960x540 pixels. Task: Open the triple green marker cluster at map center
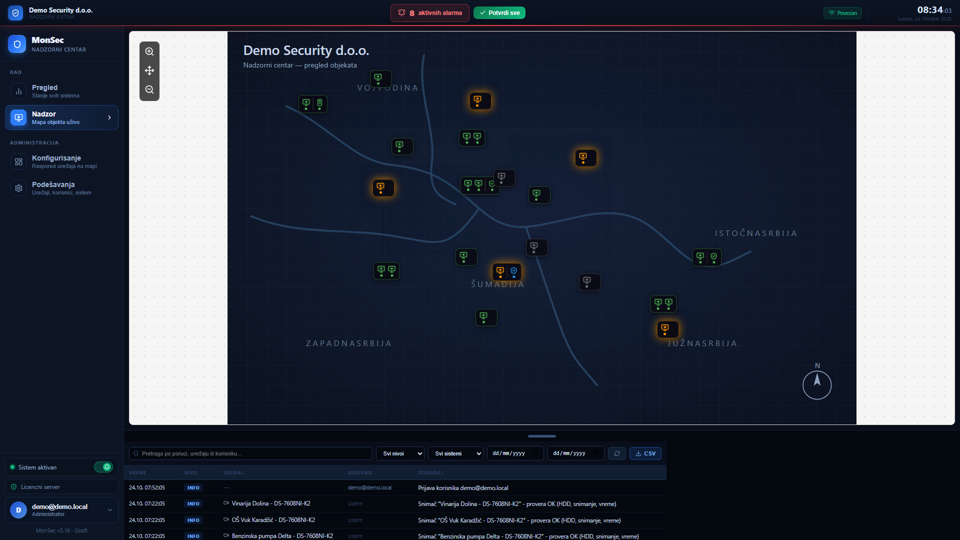(479, 185)
